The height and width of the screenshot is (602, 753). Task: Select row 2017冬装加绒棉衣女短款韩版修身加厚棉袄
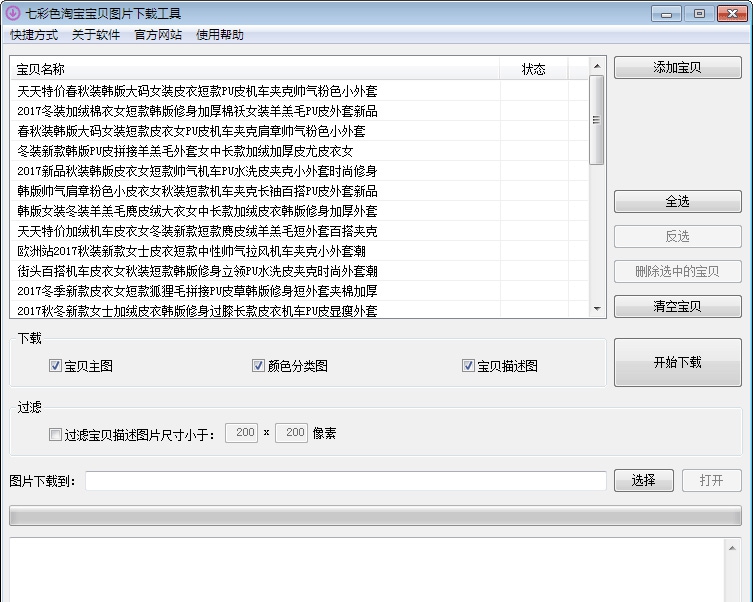(x=300, y=111)
